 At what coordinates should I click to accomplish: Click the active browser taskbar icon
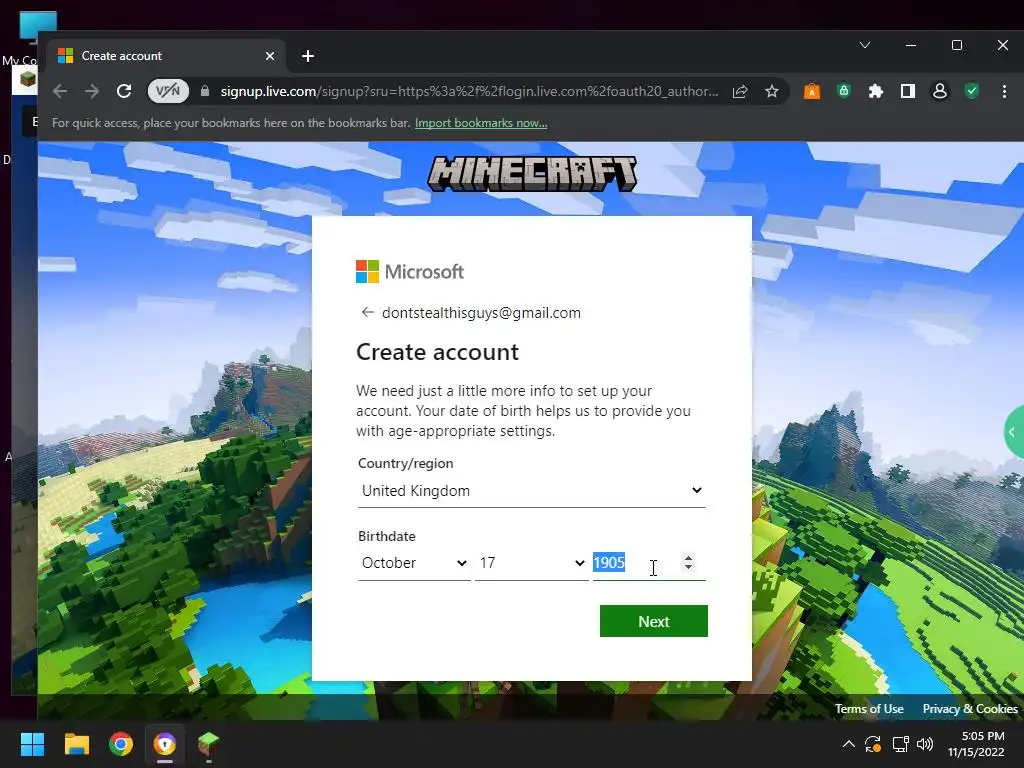[165, 744]
